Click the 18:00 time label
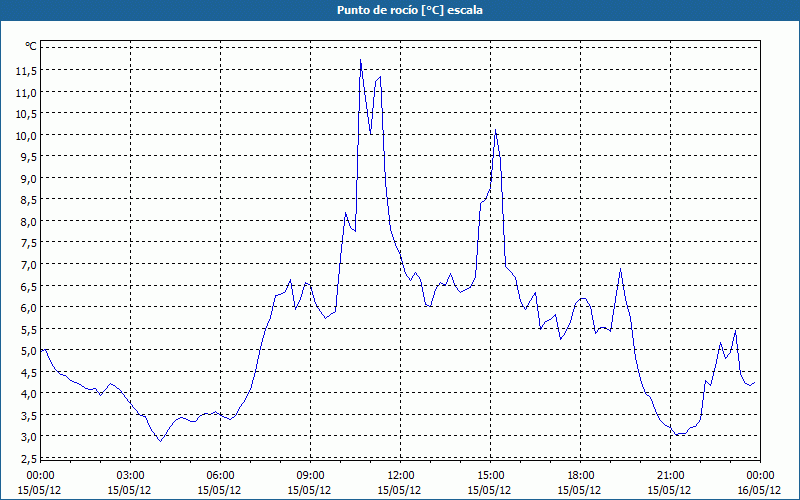 coord(581,475)
